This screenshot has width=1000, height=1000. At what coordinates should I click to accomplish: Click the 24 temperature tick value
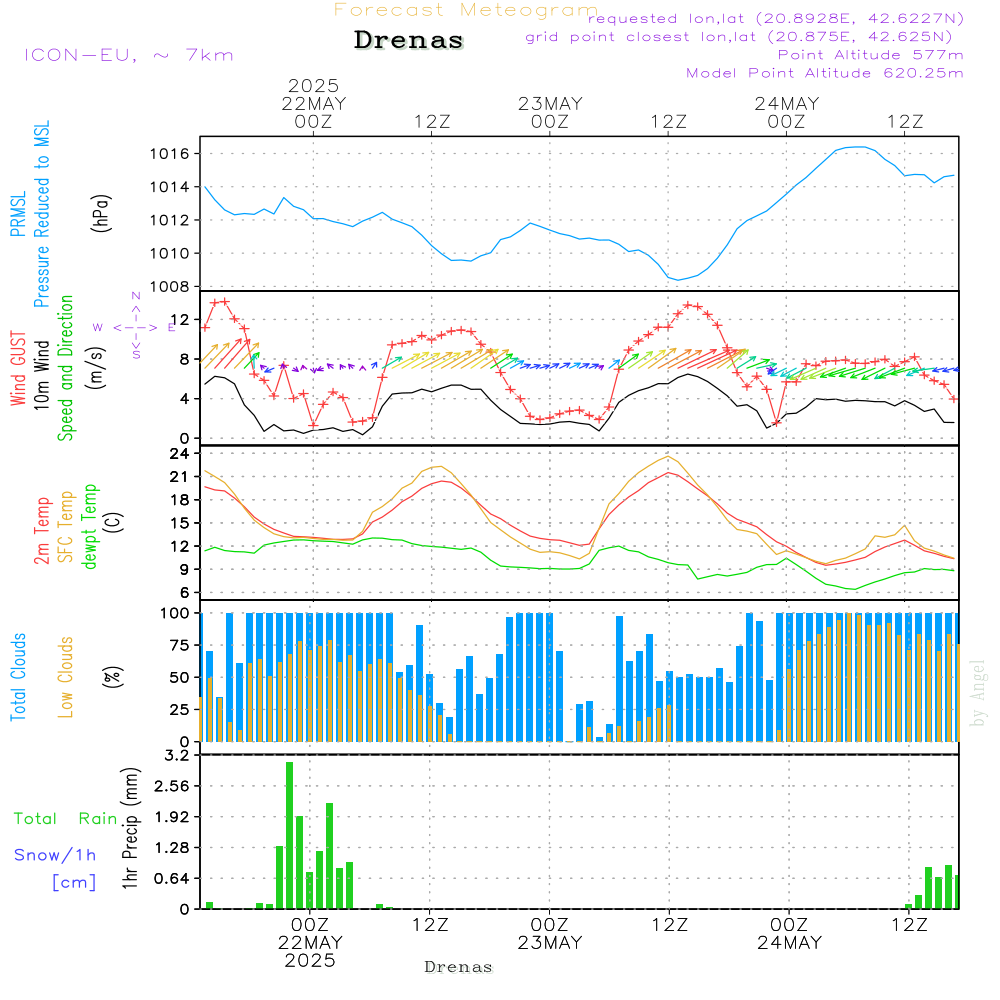pos(179,453)
